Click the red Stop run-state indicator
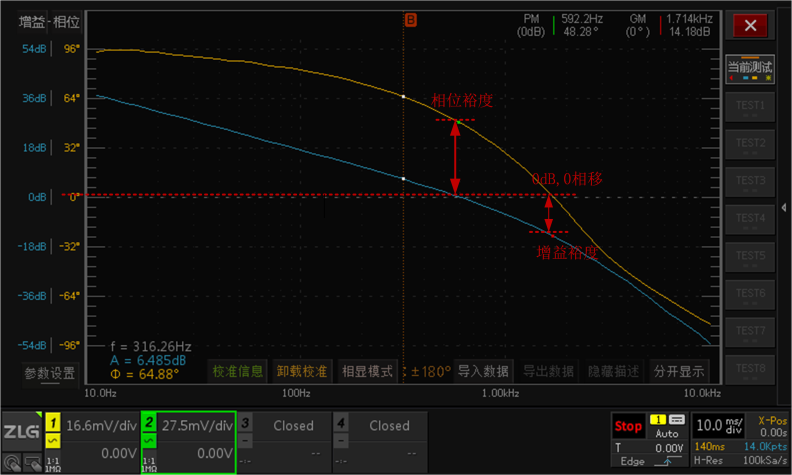Screen dimensions: 792x475 click(628, 427)
